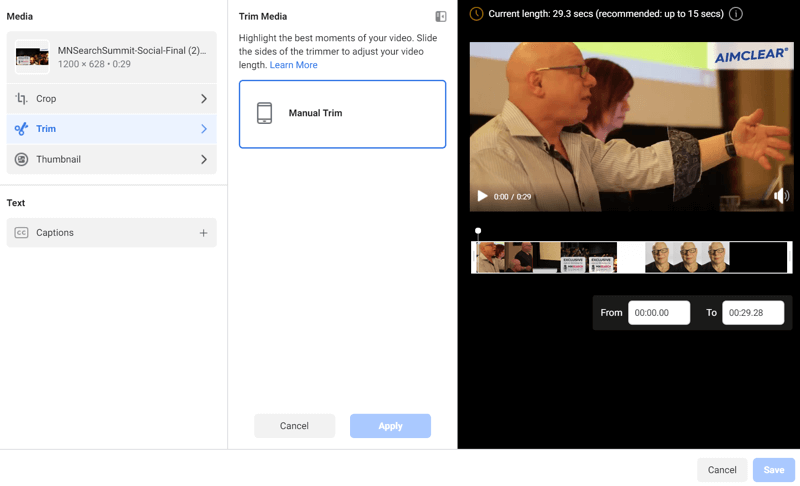800x486 pixels.
Task: Click the Thumbnail icon in Media list
Action: point(21,159)
